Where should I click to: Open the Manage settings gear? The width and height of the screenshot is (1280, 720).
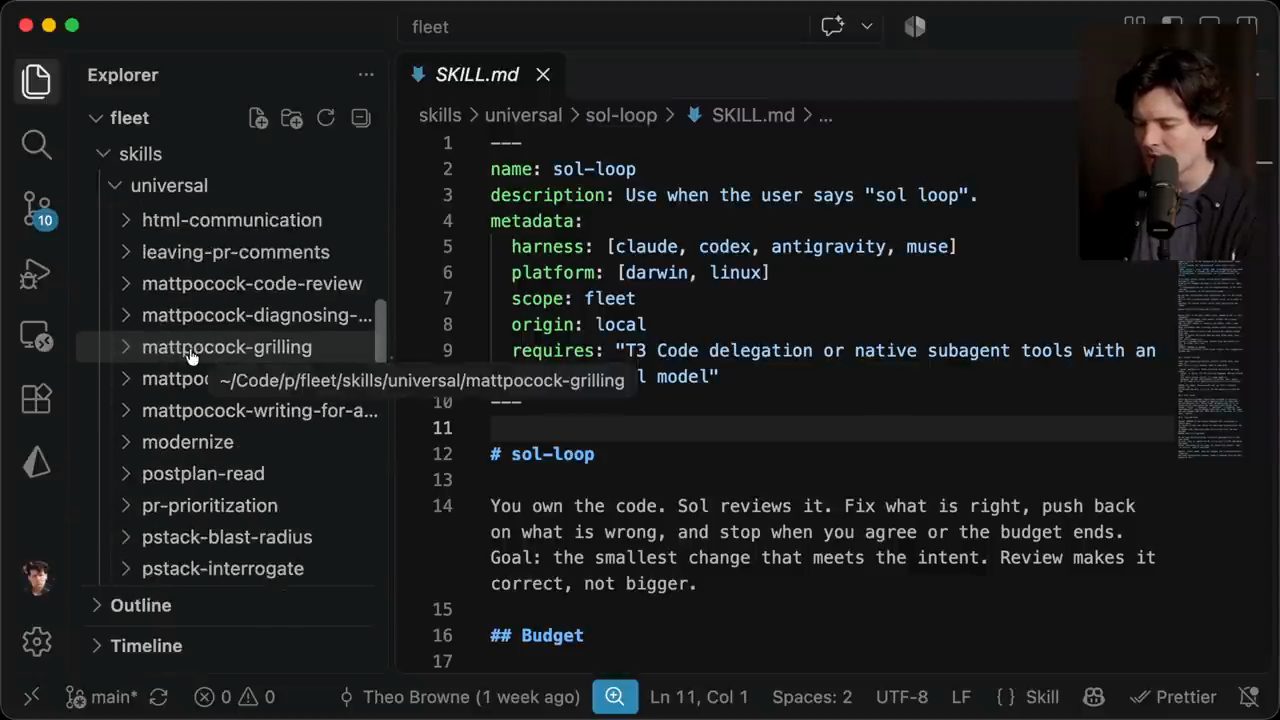(x=36, y=641)
